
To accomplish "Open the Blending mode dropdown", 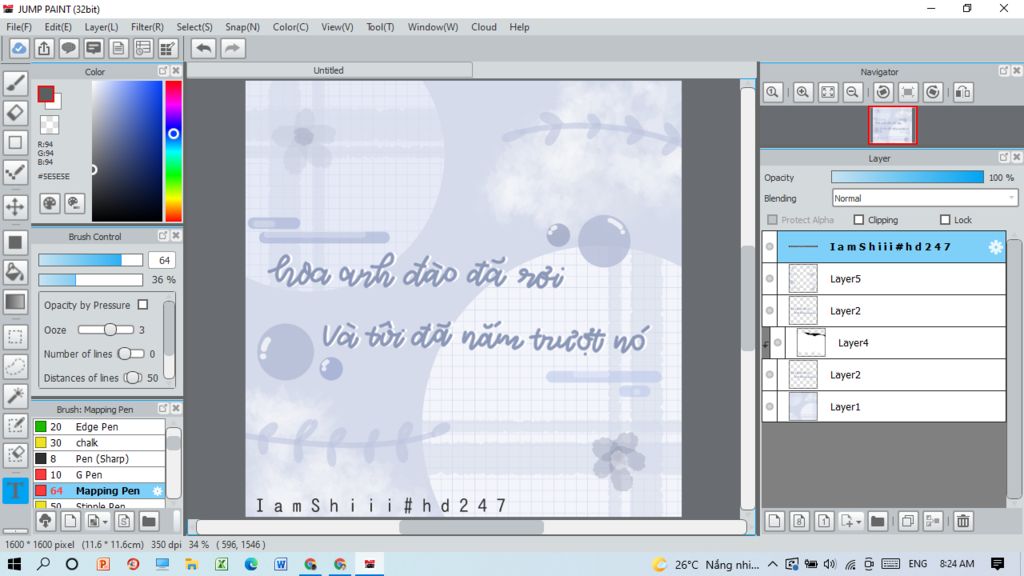I will pyautogui.click(x=925, y=199).
